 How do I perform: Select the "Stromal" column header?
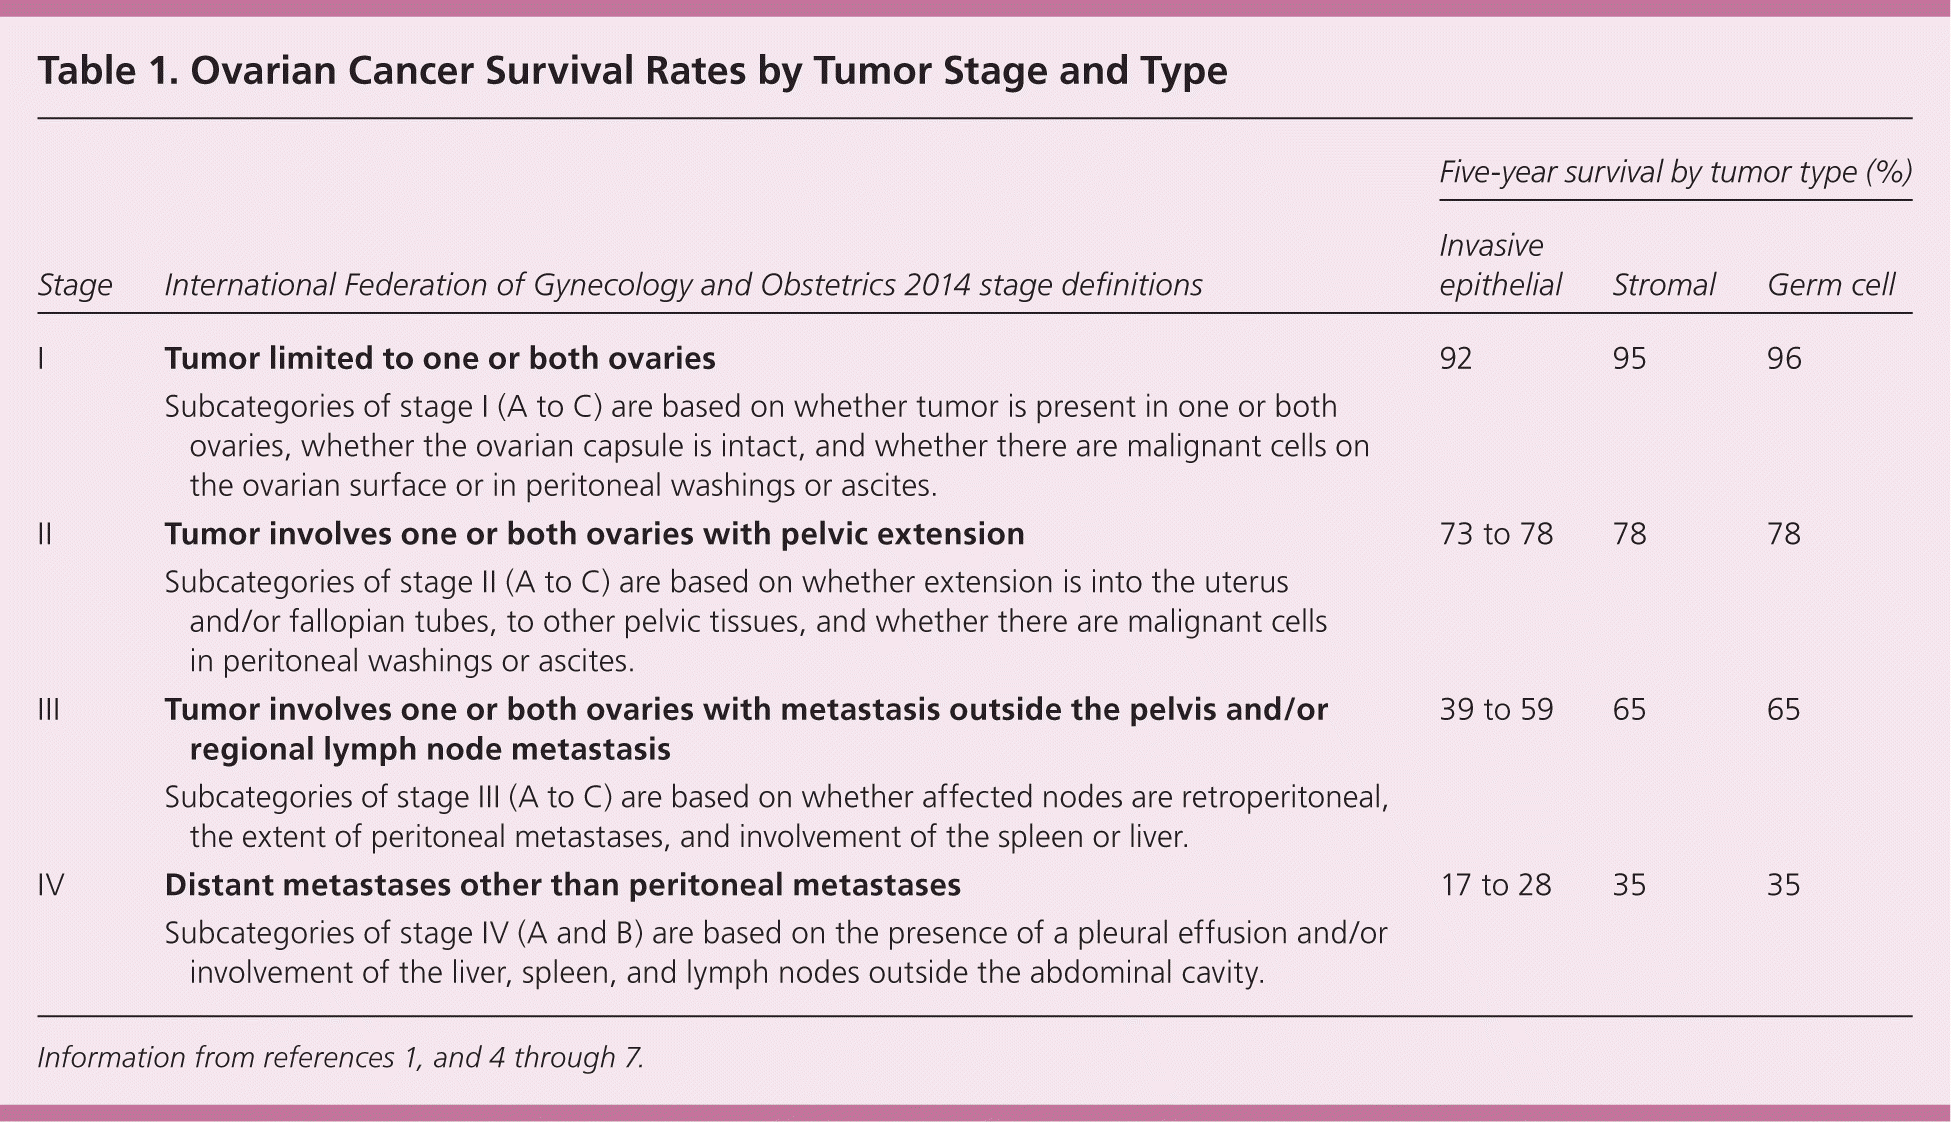(x=1663, y=286)
